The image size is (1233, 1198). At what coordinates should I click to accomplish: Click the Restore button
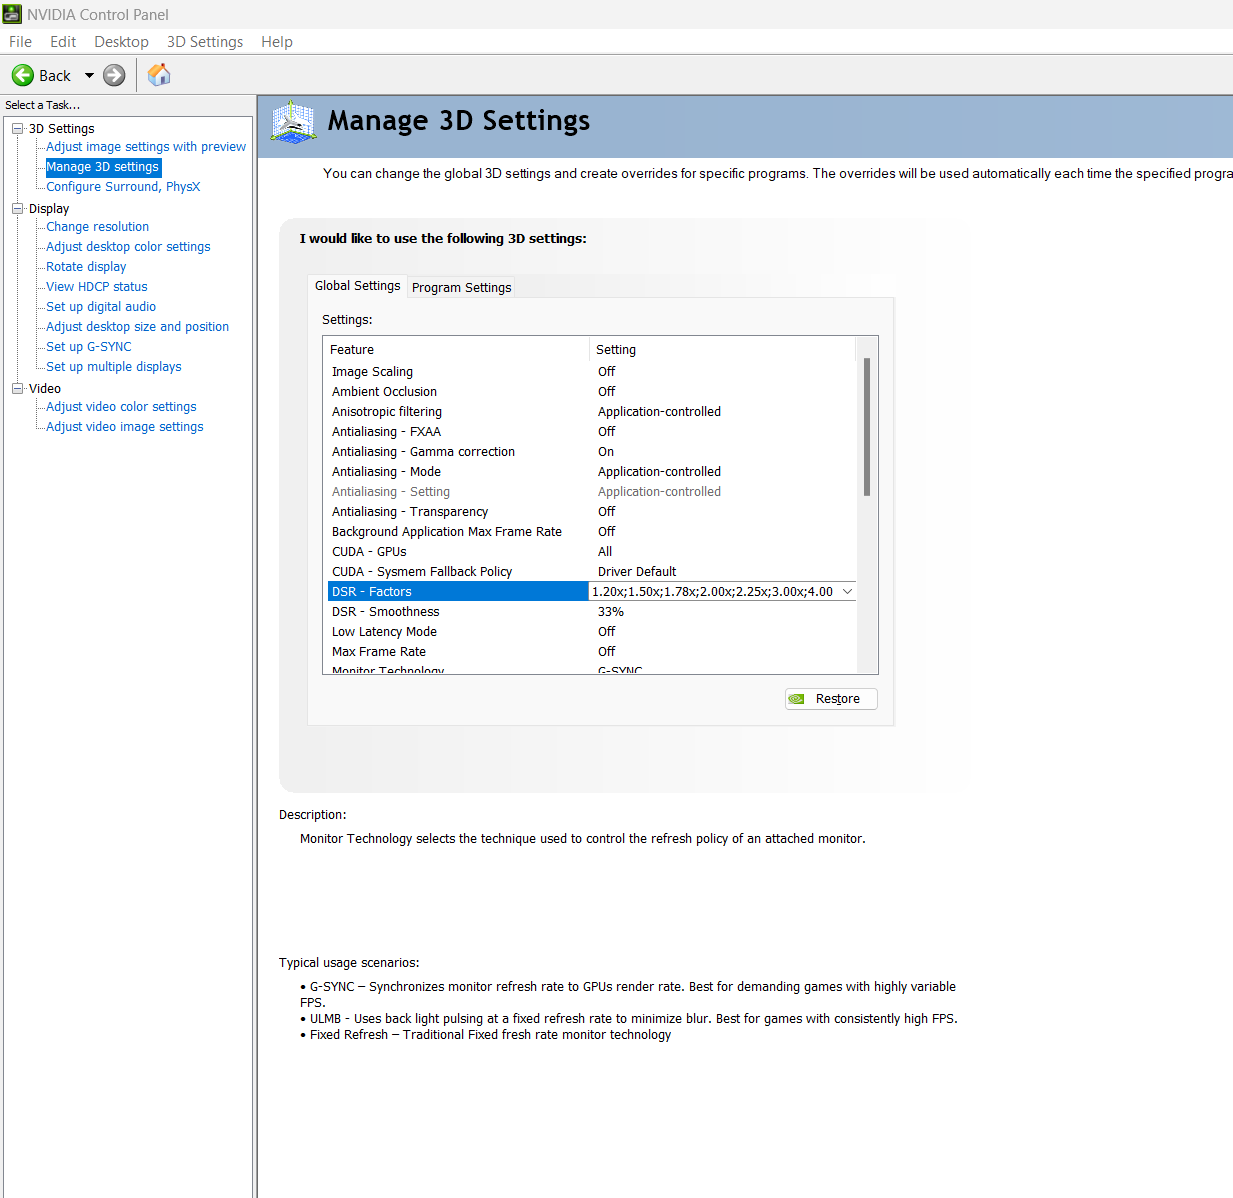coord(831,699)
